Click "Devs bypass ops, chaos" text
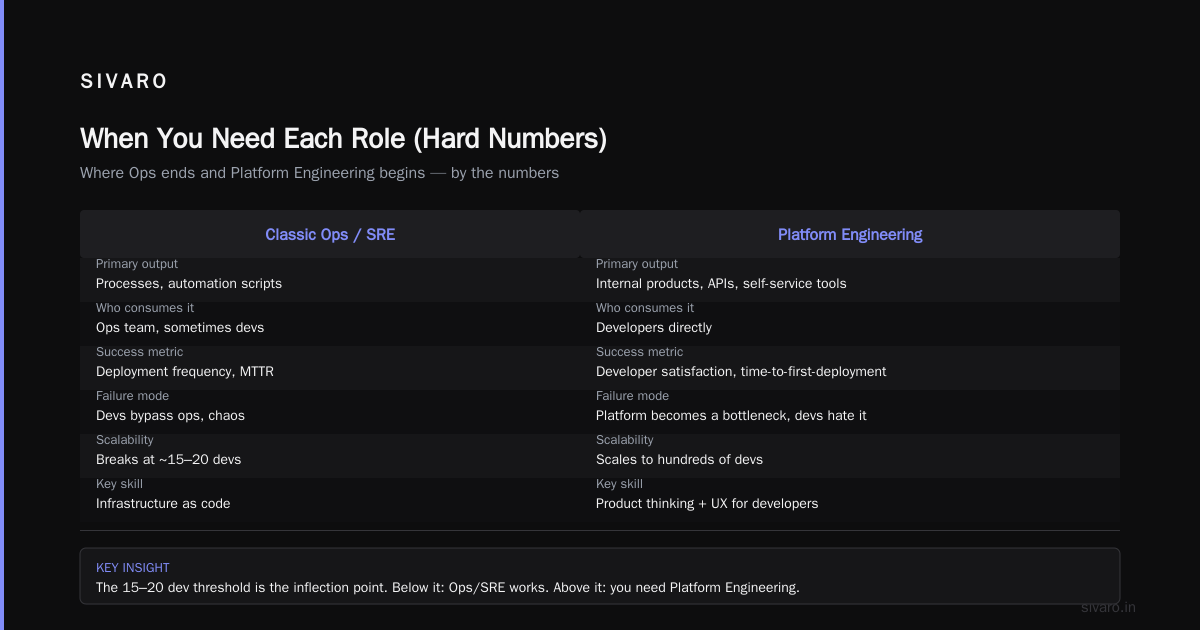Screen dimensions: 1200x630 170,416
